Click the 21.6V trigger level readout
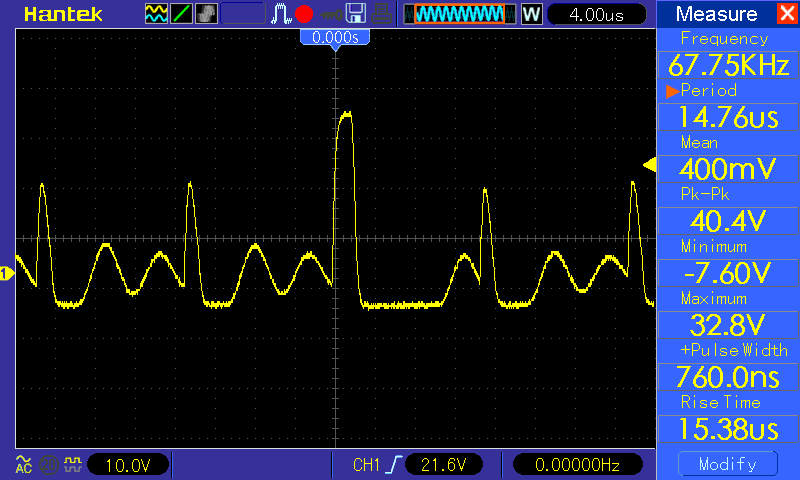 443,465
